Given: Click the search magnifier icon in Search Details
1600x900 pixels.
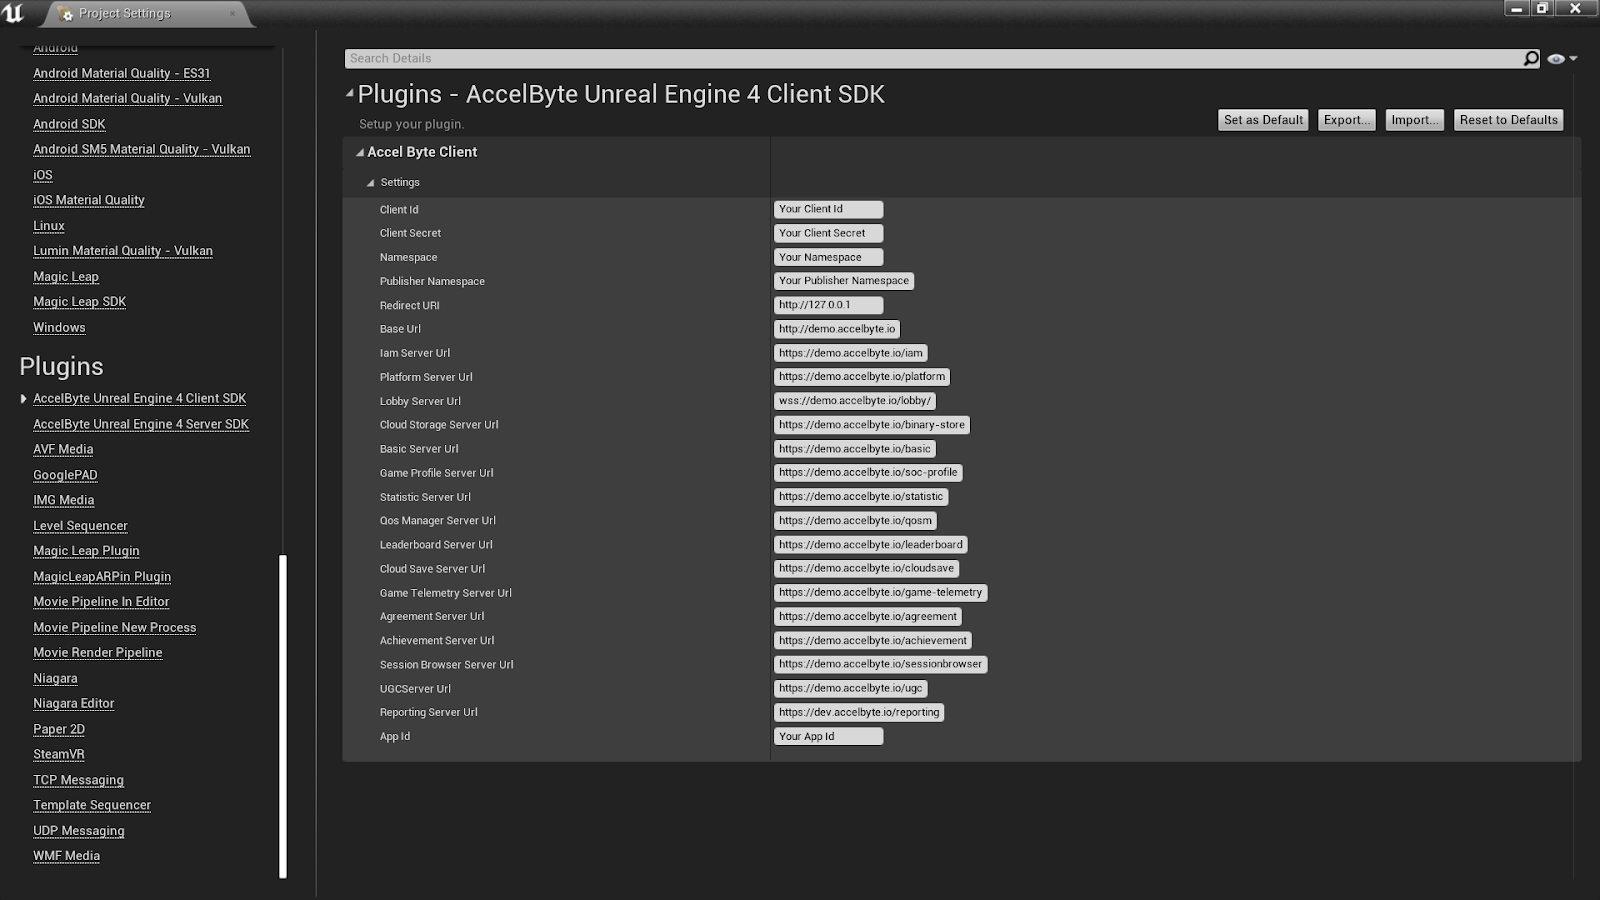Looking at the screenshot, I should coord(1531,58).
